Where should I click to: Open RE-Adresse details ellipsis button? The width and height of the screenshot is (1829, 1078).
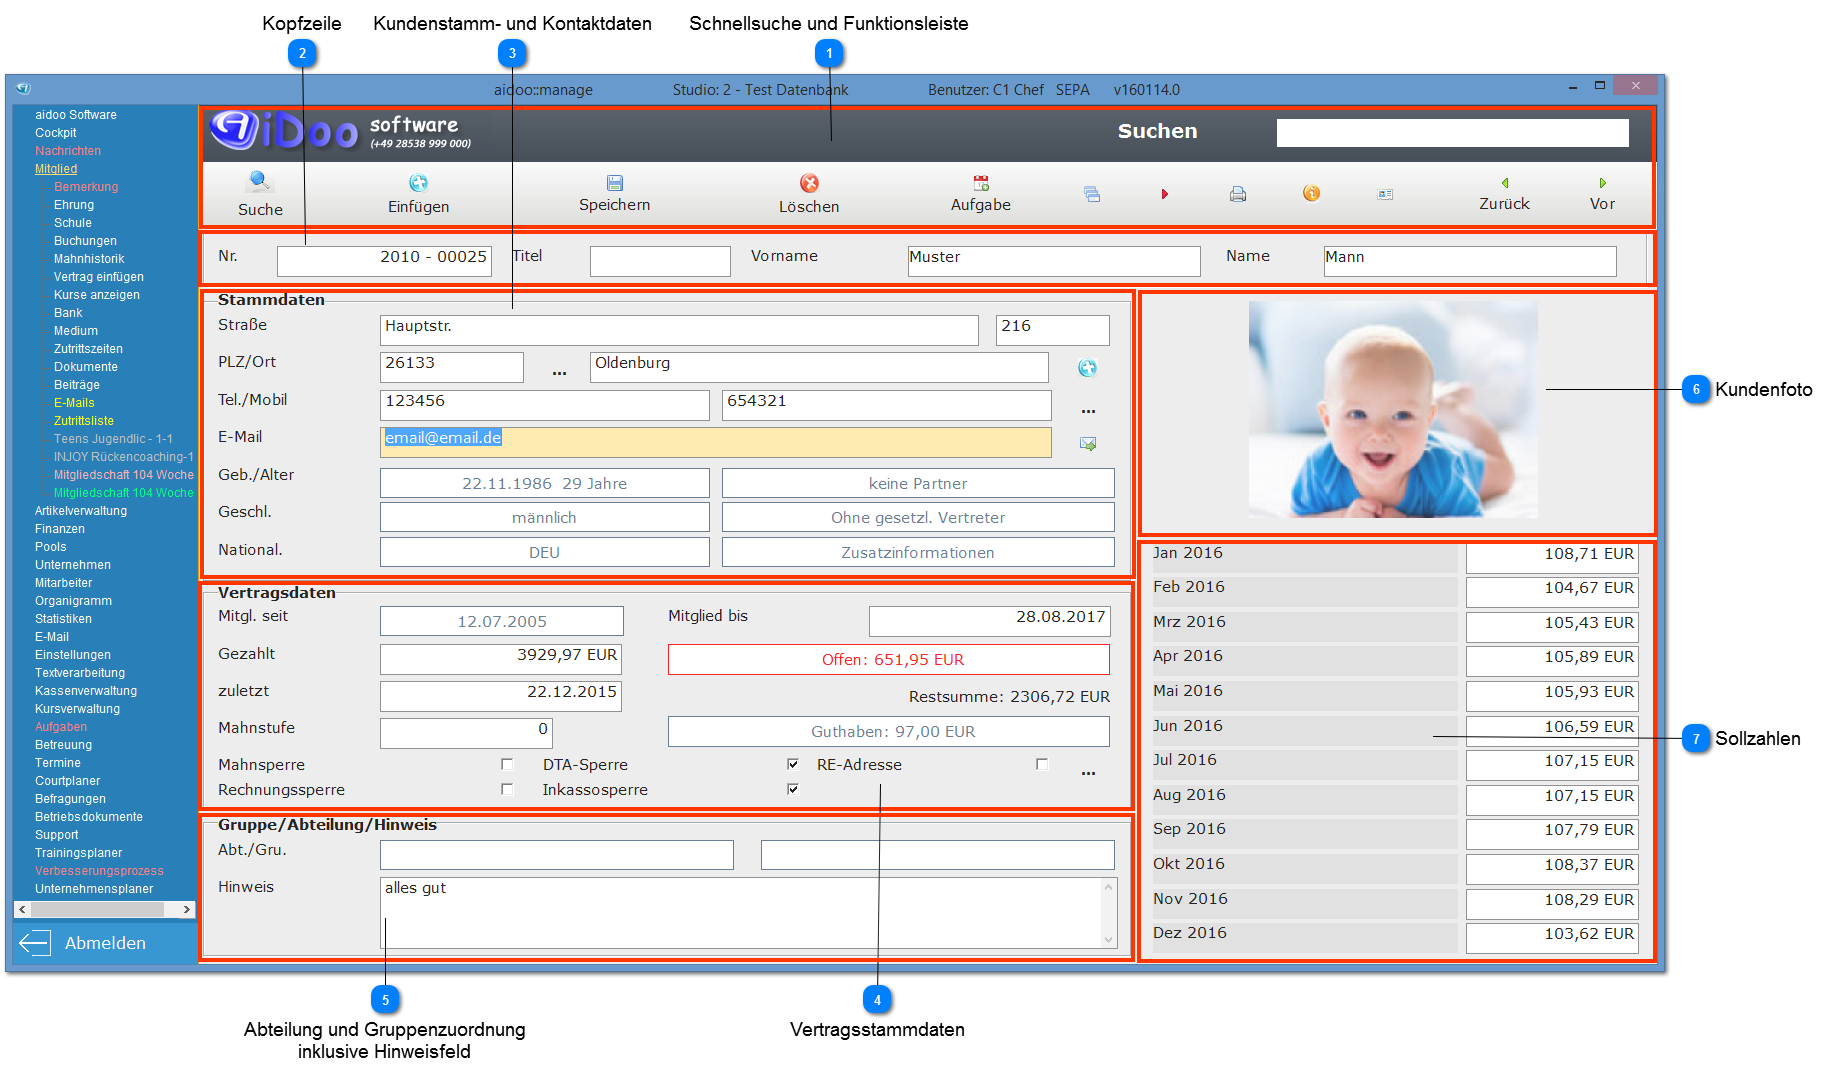(1088, 772)
